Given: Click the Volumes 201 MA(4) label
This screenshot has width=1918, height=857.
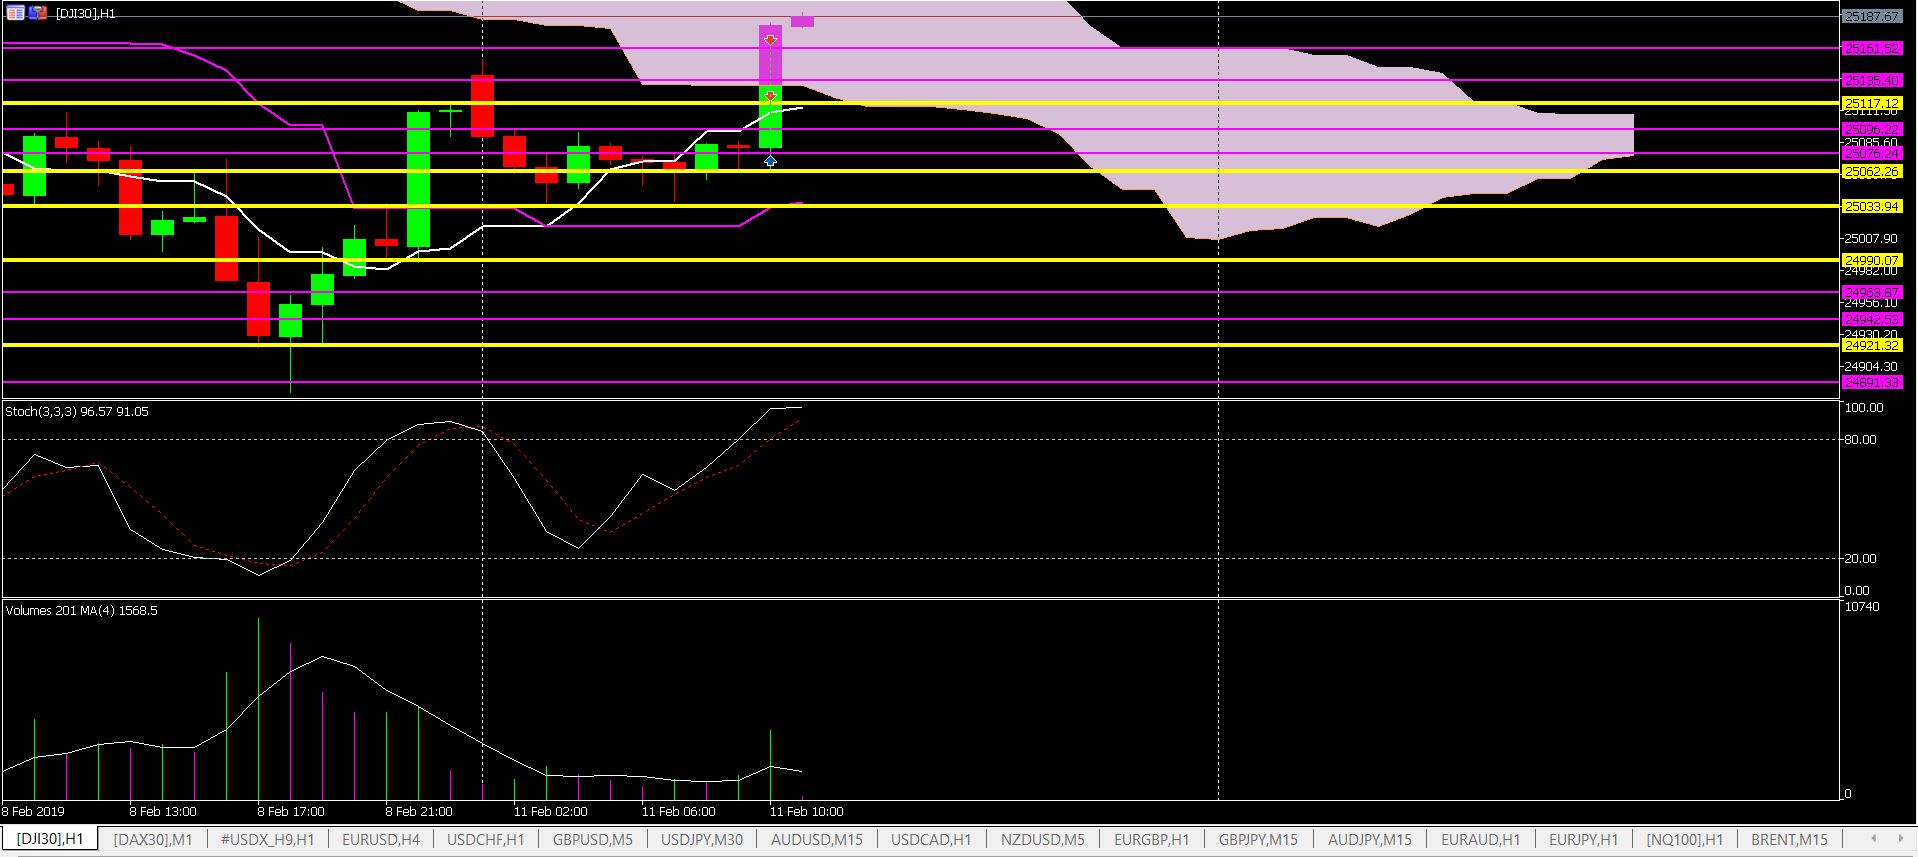Looking at the screenshot, I should point(81,610).
